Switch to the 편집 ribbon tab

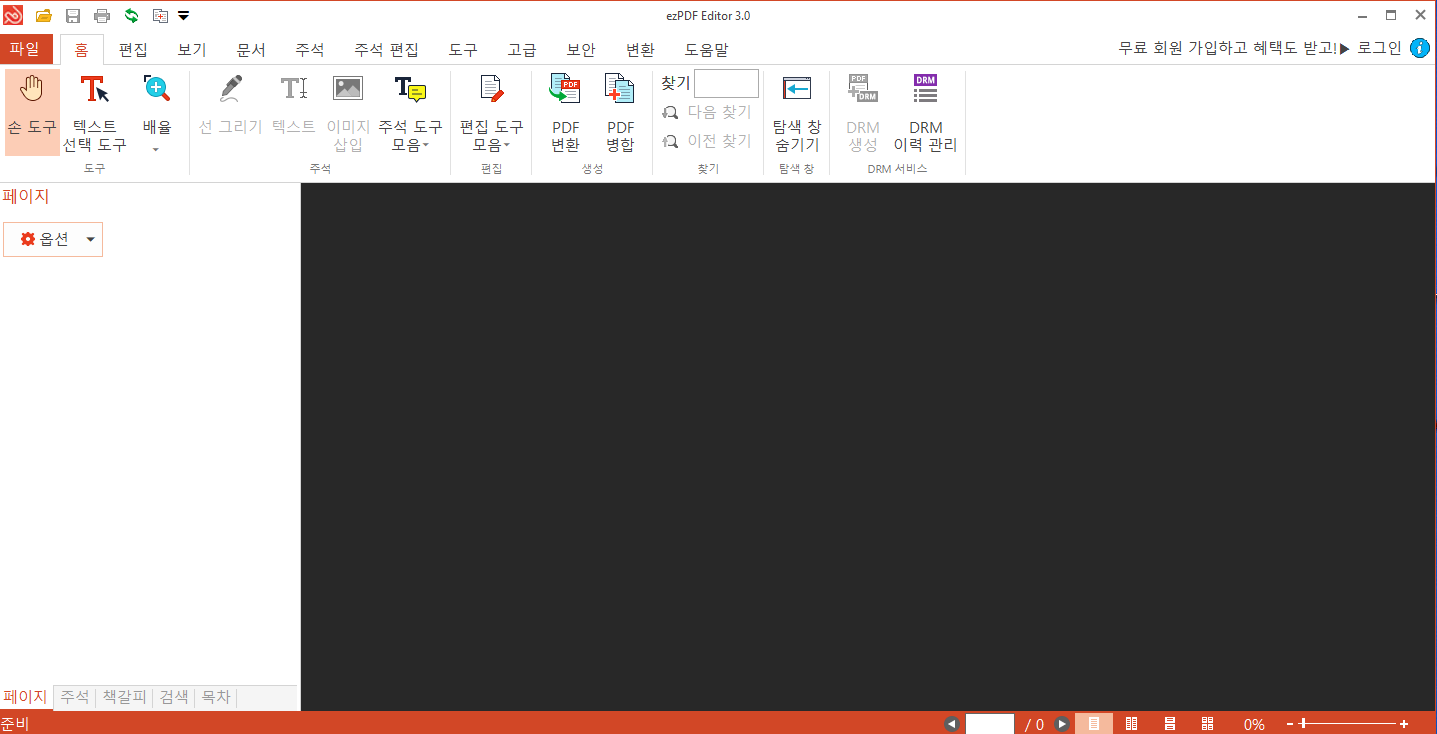point(133,49)
